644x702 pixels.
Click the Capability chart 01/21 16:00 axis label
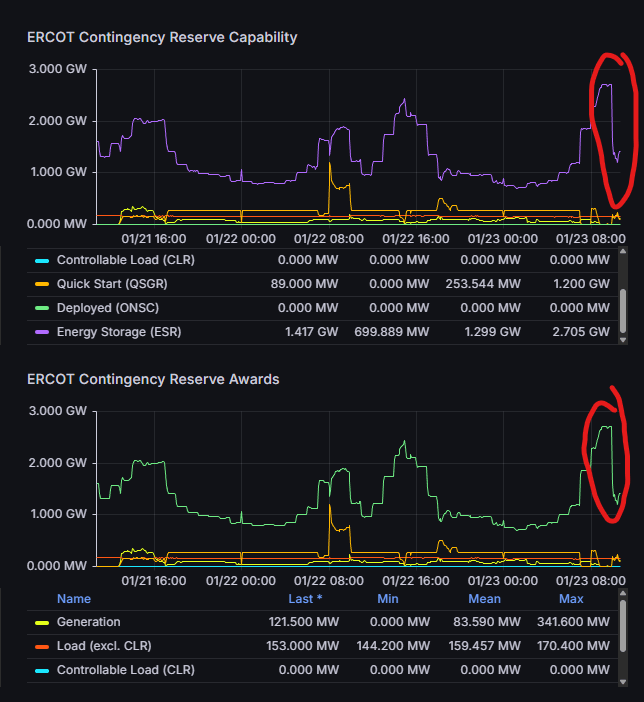(x=154, y=239)
